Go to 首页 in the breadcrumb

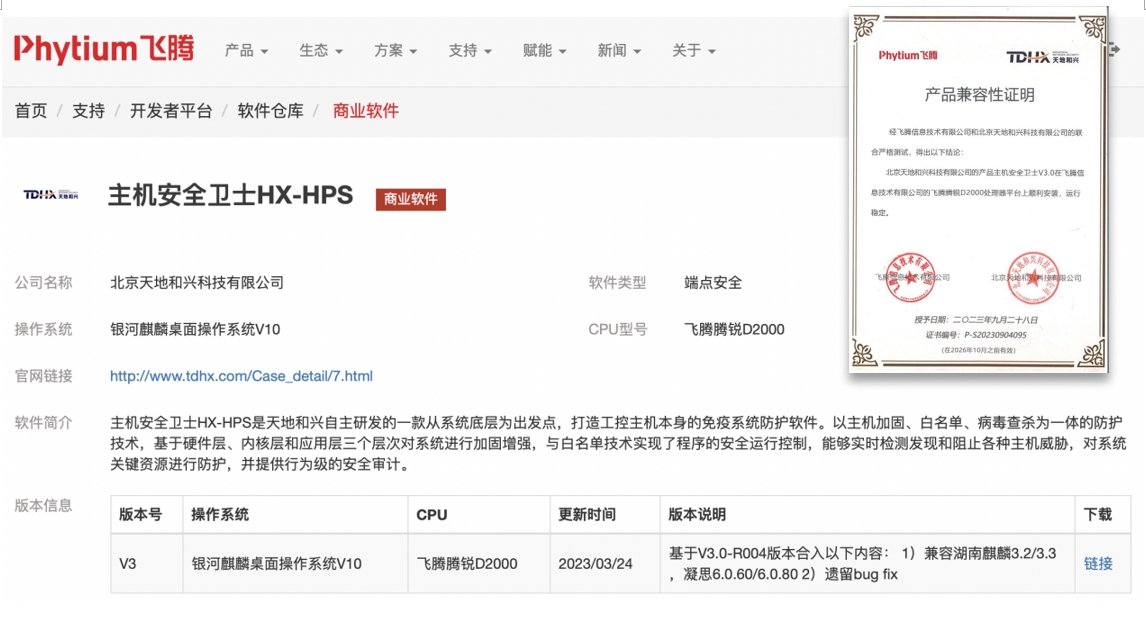coord(31,111)
